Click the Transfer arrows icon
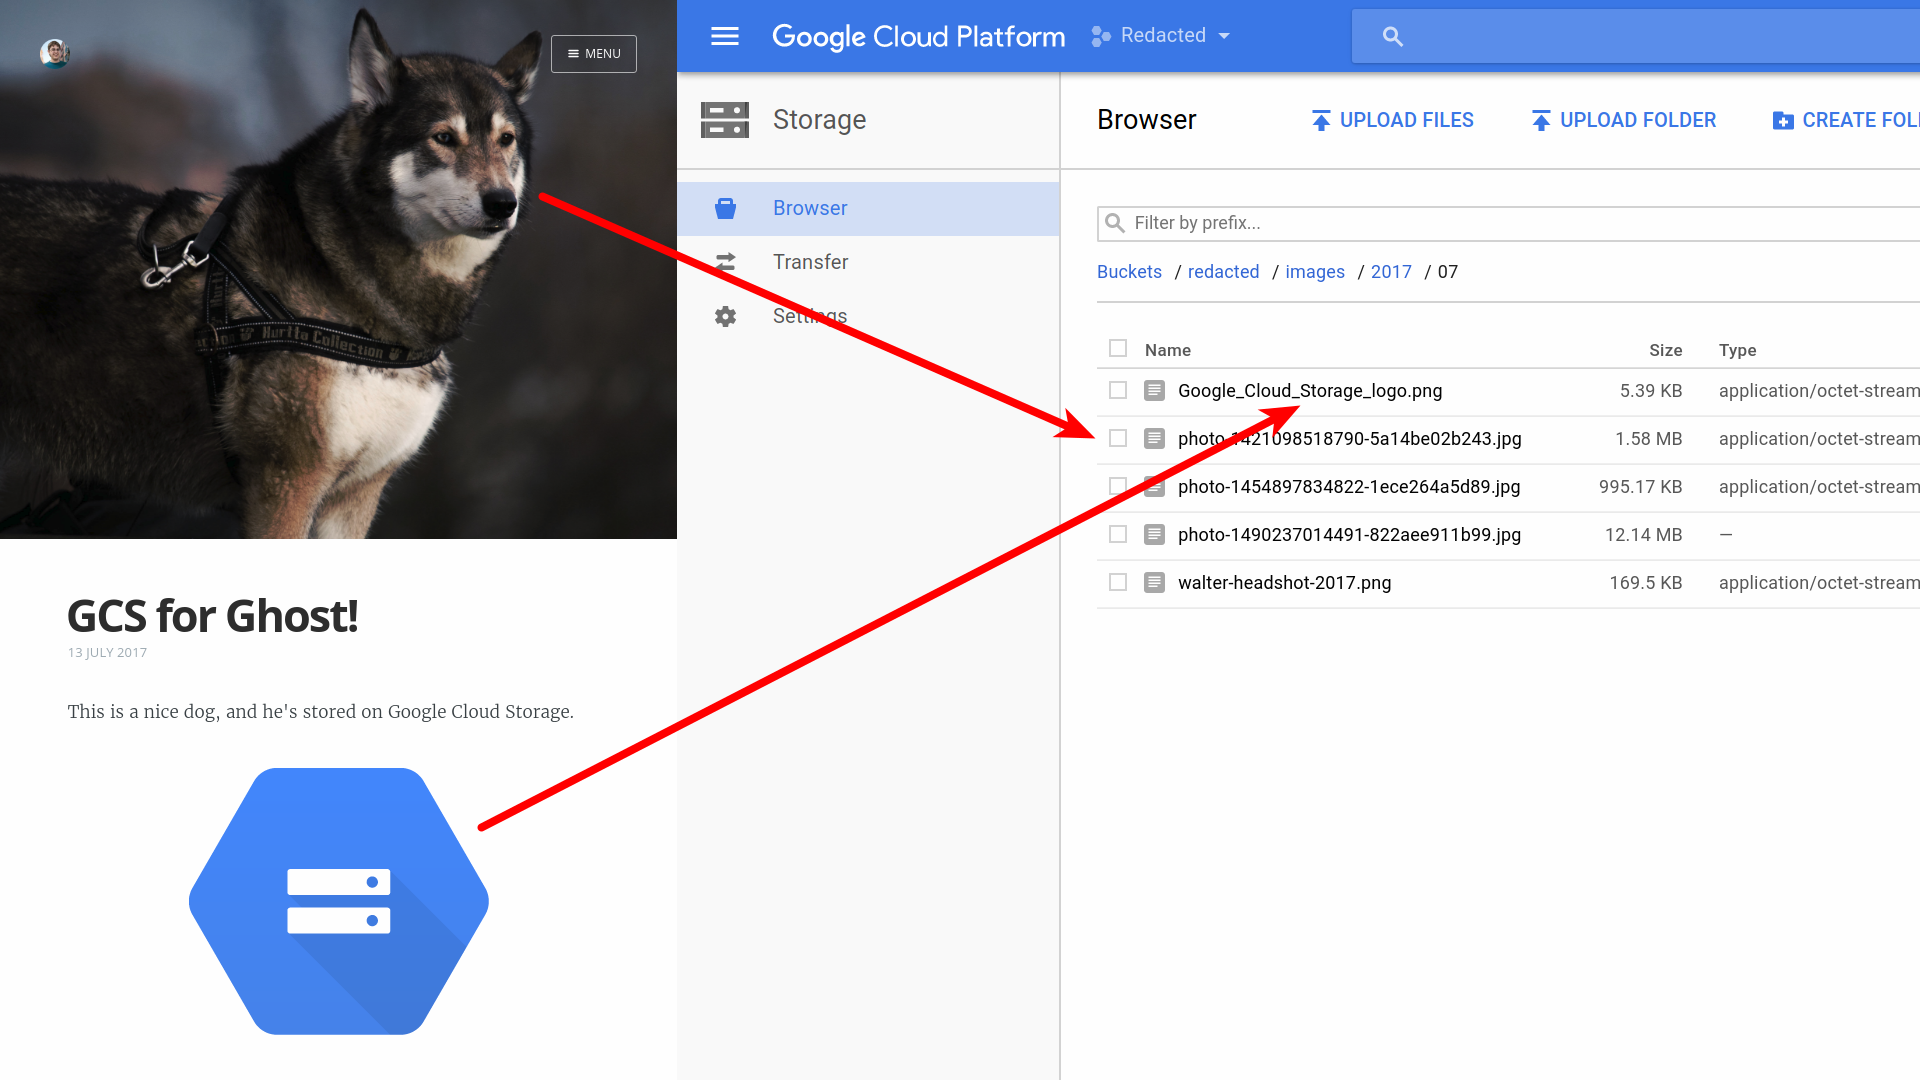1920x1080 pixels. [725, 262]
